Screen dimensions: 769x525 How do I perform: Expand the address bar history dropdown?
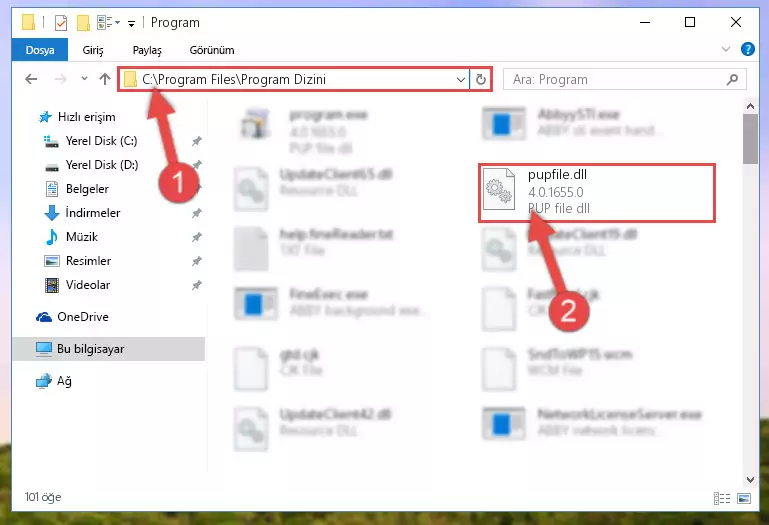point(461,79)
